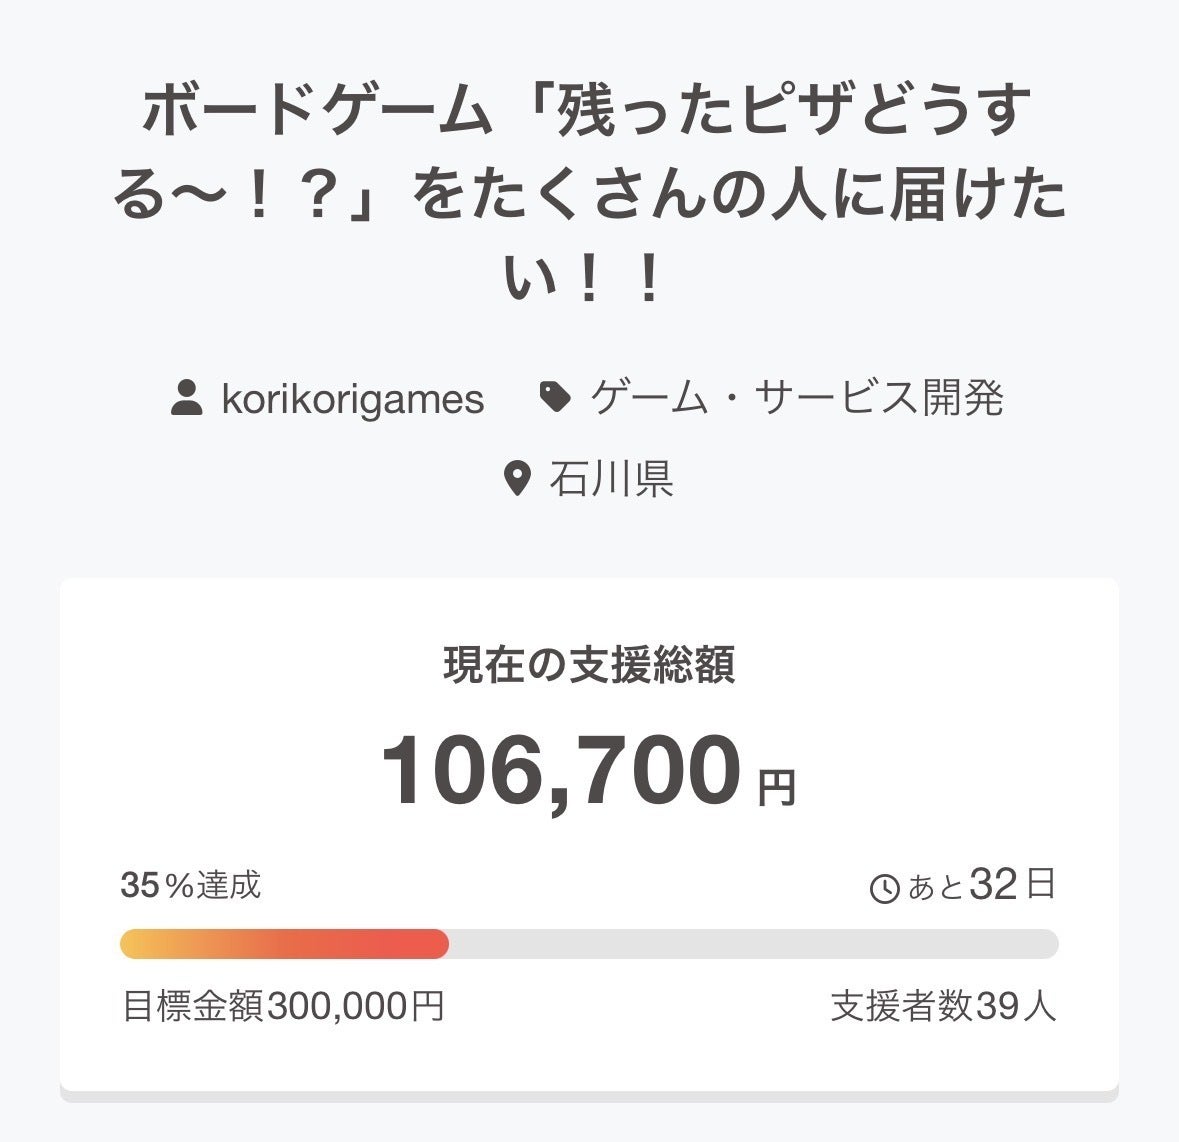Click the gray unfilled part of progress bar
This screenshot has width=1179, height=1142.
[750, 944]
